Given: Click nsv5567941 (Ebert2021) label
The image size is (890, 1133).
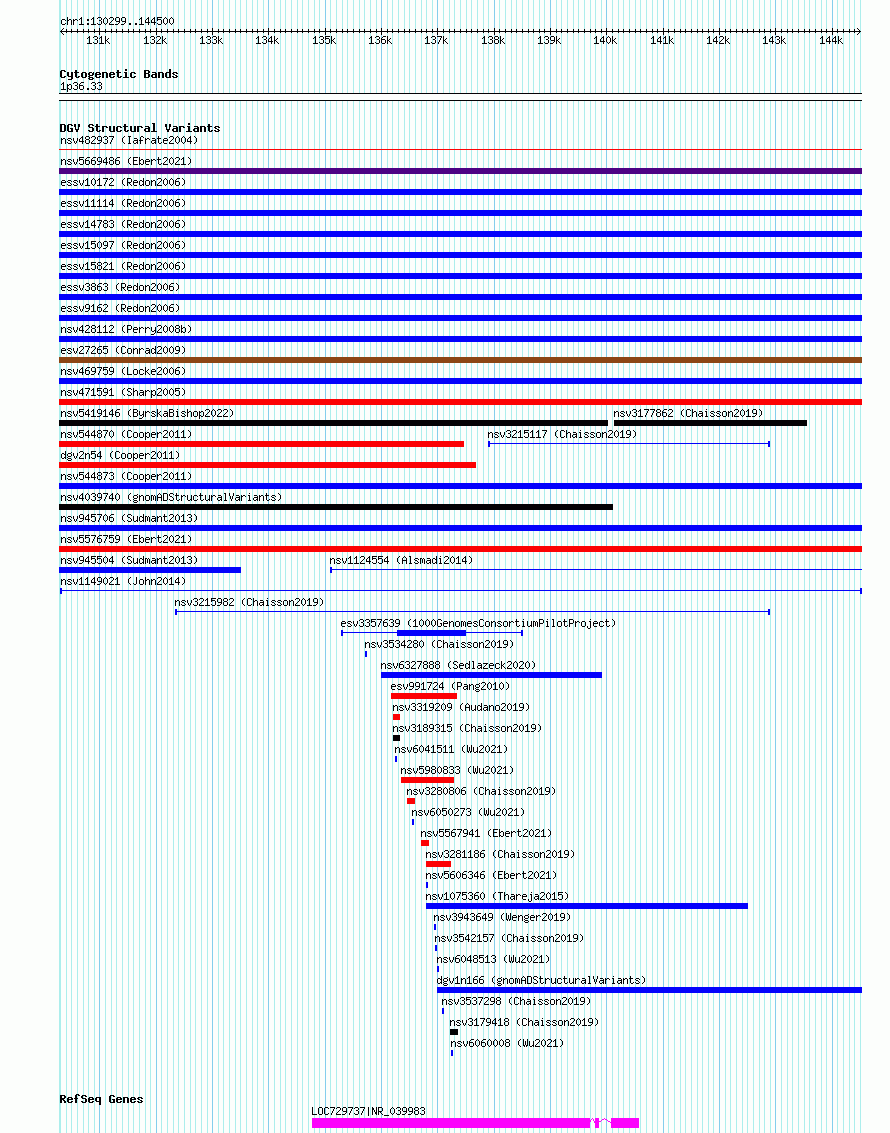Looking at the screenshot, I should pos(486,833).
